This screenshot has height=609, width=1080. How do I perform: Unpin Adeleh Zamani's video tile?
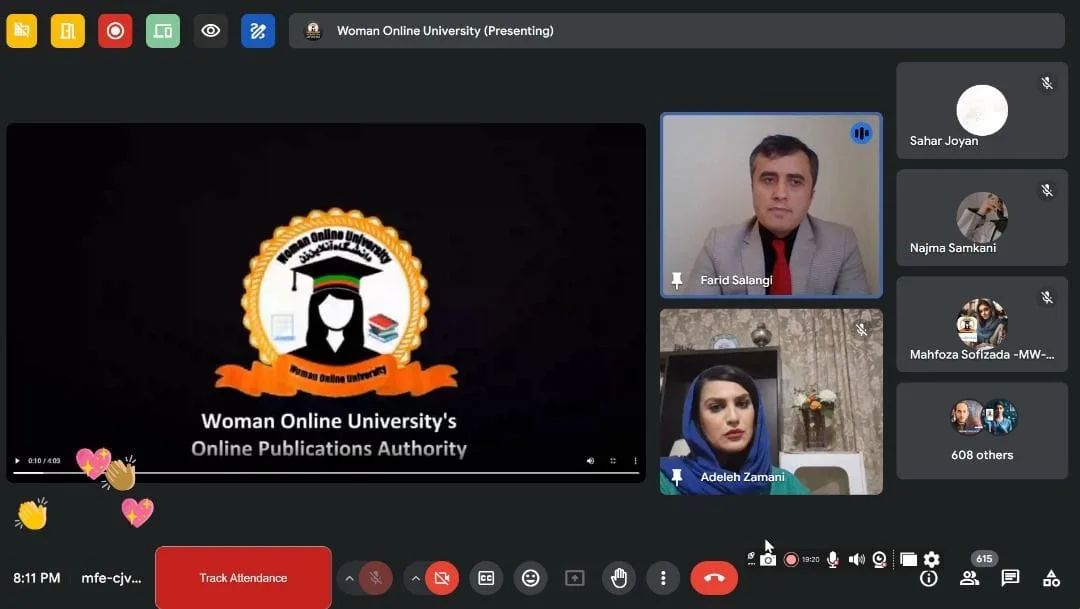[676, 477]
